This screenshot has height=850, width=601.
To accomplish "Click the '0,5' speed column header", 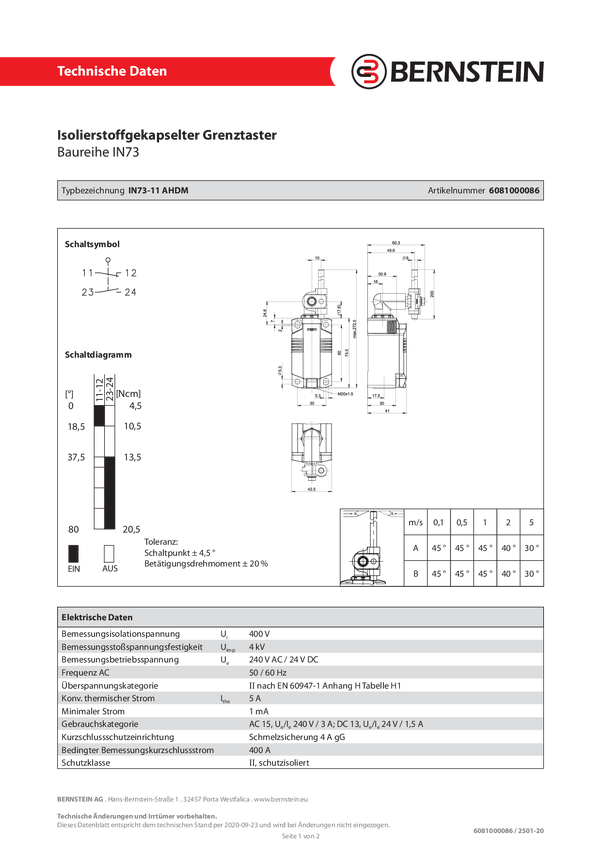I will click(x=462, y=523).
